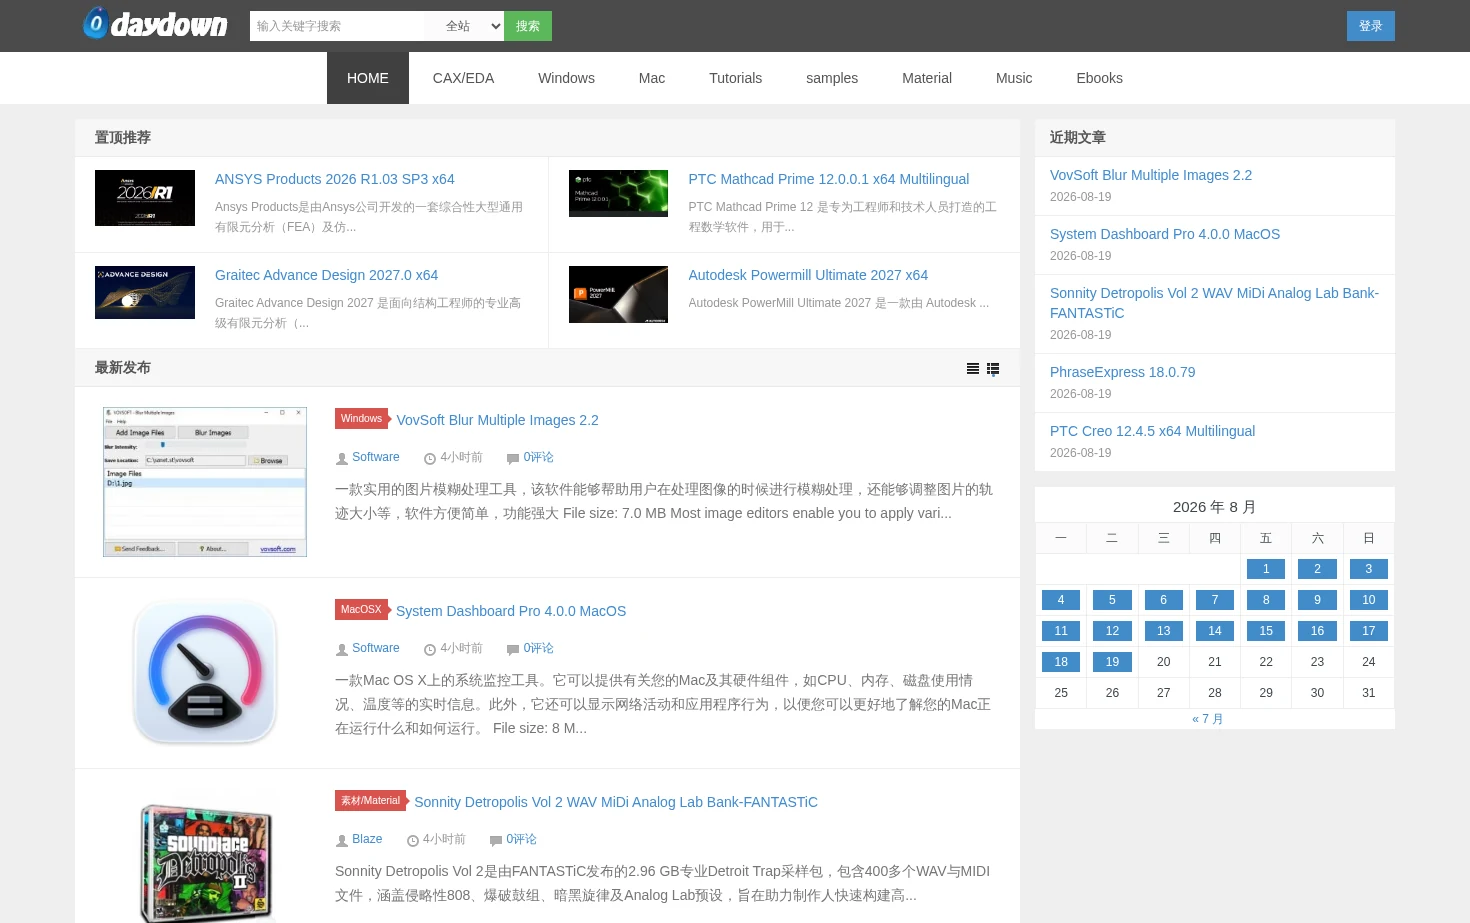Open VovSoft Blur Multiple Images post title
1470x923 pixels.
click(x=498, y=420)
